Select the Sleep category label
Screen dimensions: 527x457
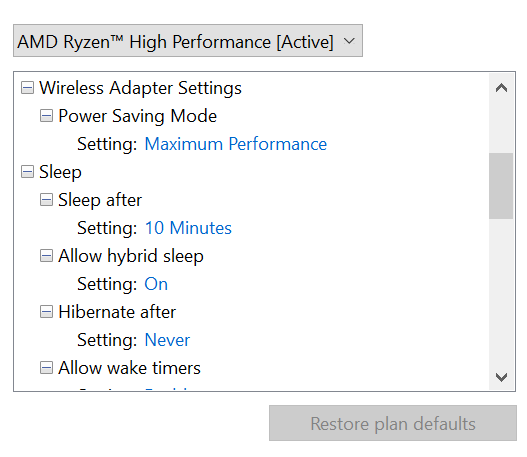pos(60,173)
